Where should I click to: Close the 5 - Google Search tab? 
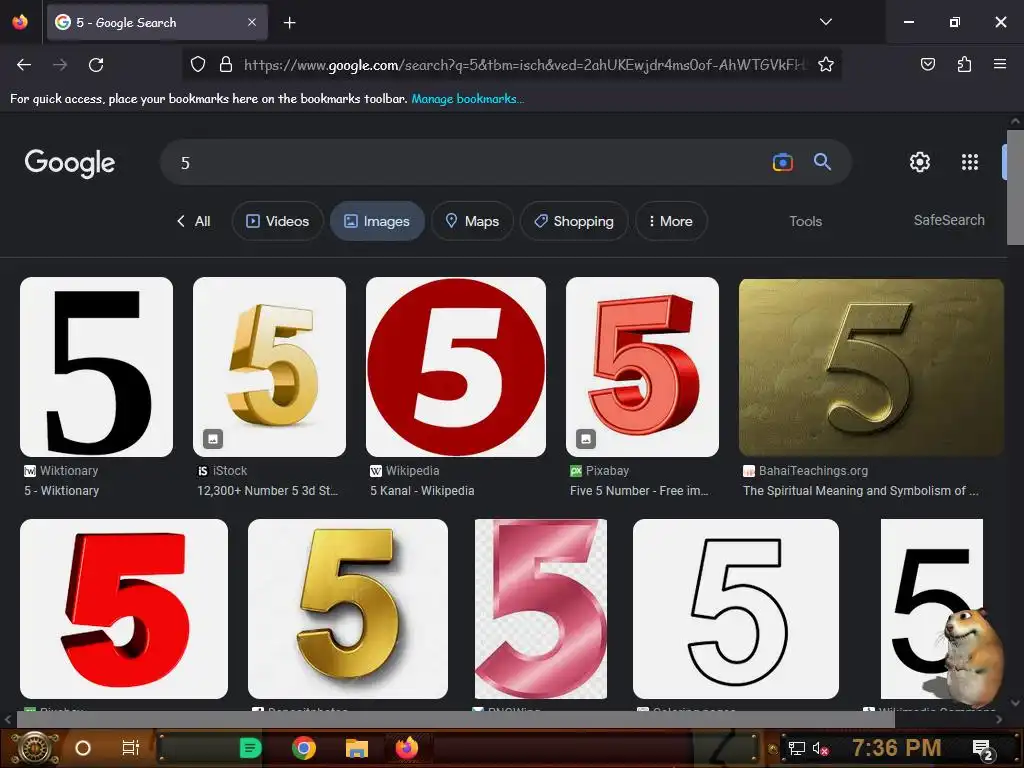[x=251, y=22]
